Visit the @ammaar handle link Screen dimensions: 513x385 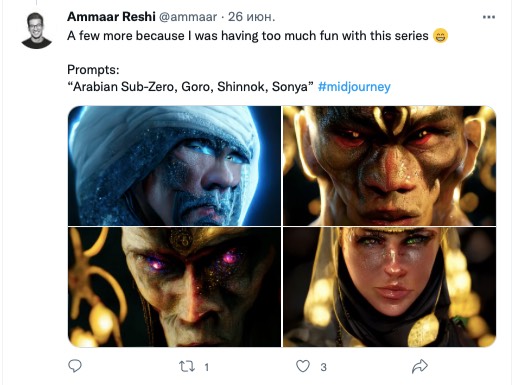(188, 17)
